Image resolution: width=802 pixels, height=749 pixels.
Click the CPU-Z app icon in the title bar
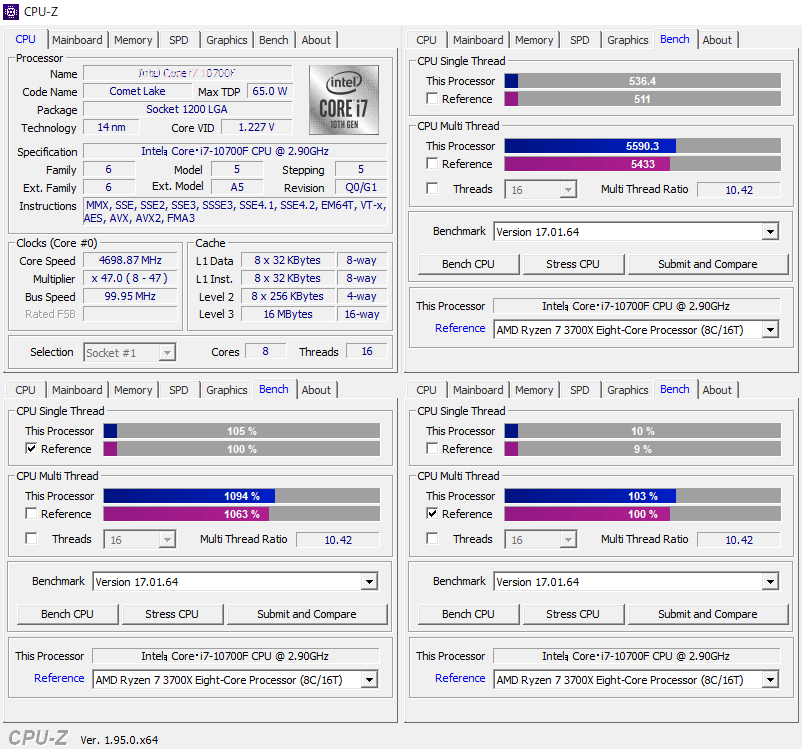10,11
